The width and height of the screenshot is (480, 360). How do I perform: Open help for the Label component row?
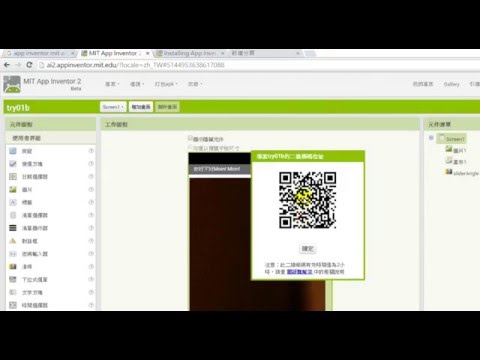[x=91, y=202]
